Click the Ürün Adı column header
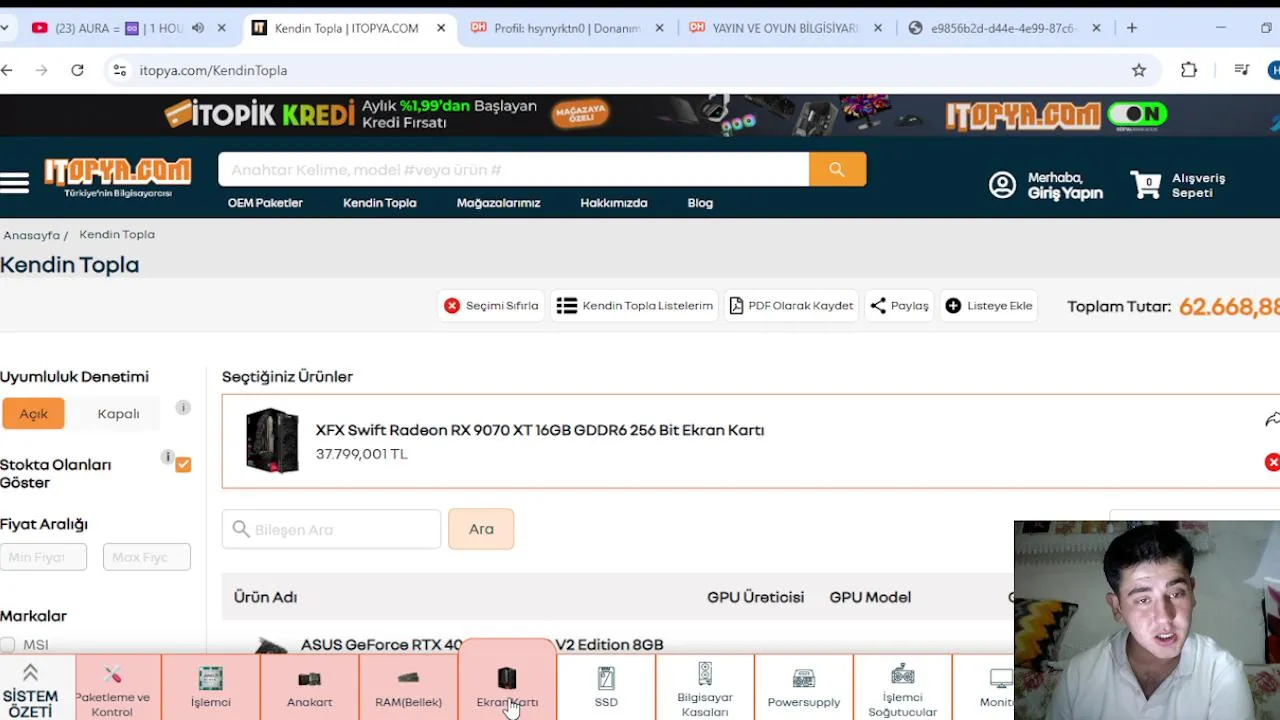Viewport: 1280px width, 720px height. click(x=265, y=597)
